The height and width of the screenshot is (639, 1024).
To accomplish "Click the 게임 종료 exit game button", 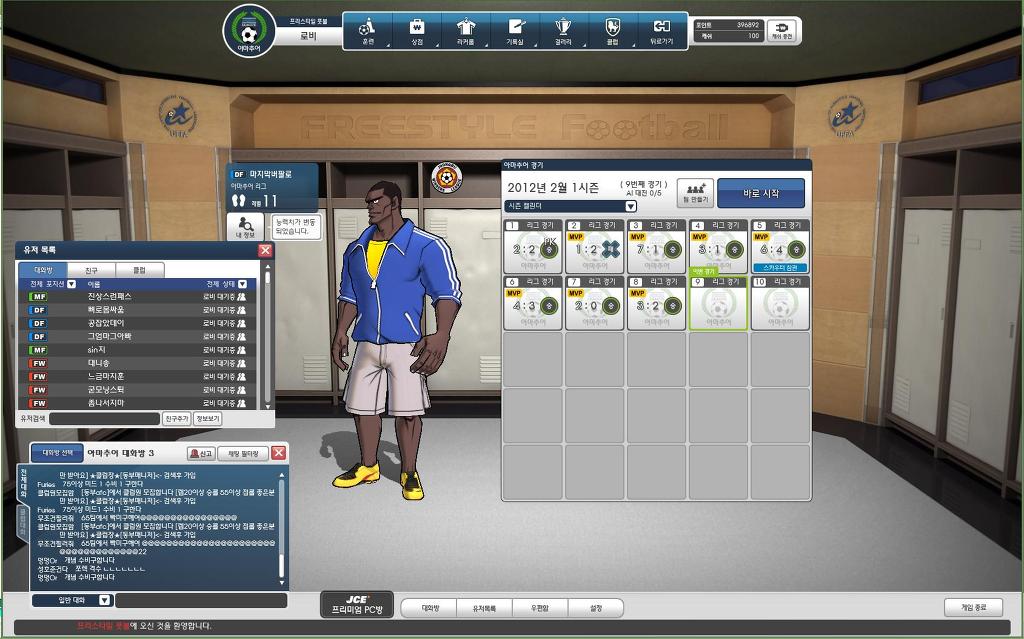I will click(973, 607).
